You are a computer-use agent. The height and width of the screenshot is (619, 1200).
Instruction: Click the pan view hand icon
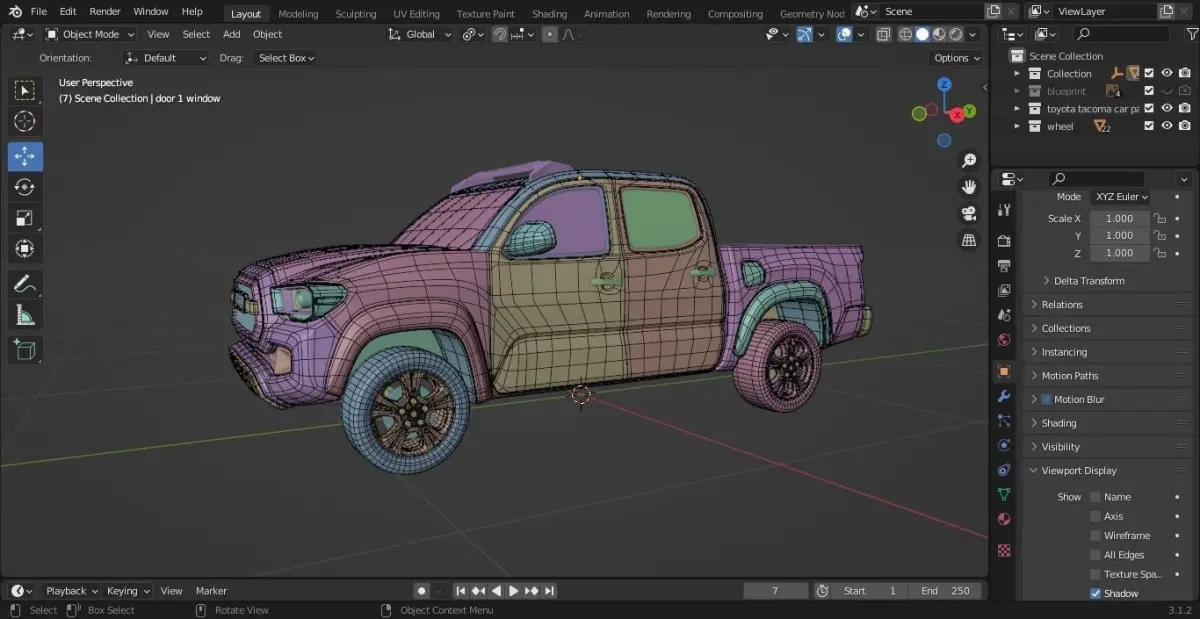(x=968, y=187)
